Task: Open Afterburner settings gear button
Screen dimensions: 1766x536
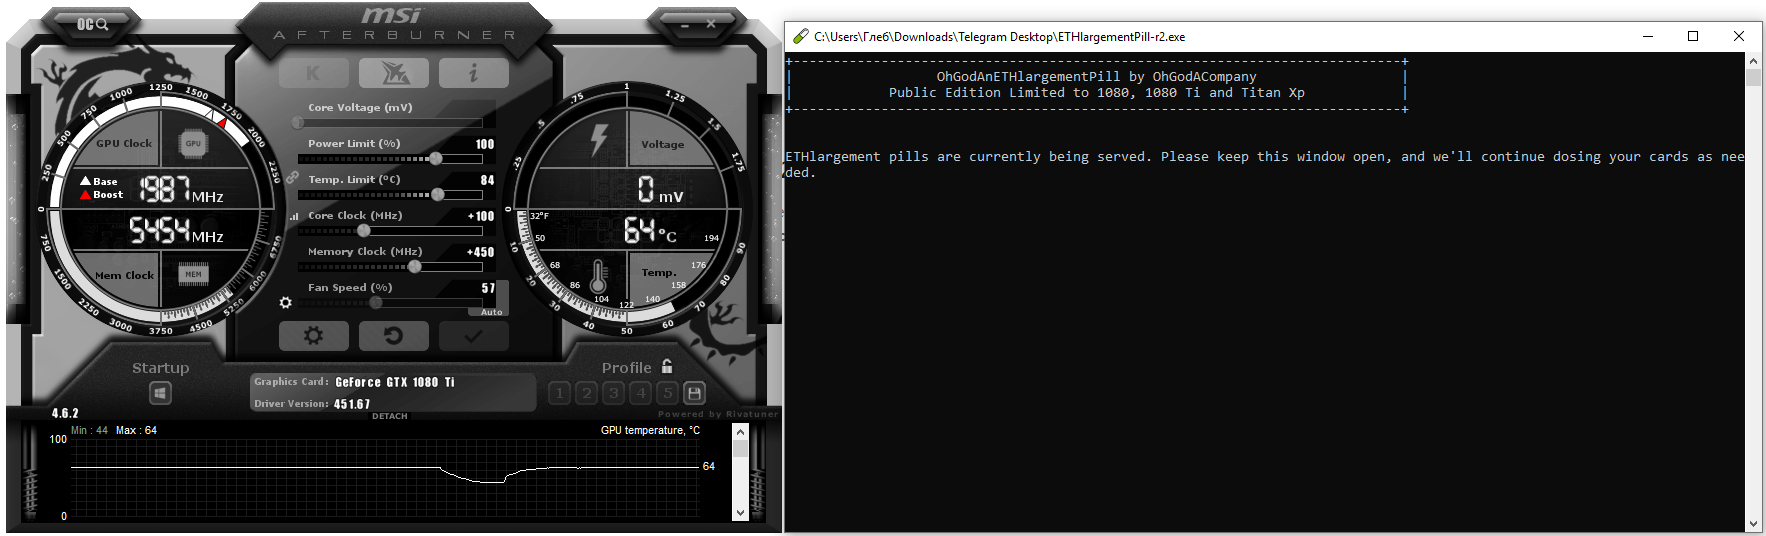Action: [313, 336]
